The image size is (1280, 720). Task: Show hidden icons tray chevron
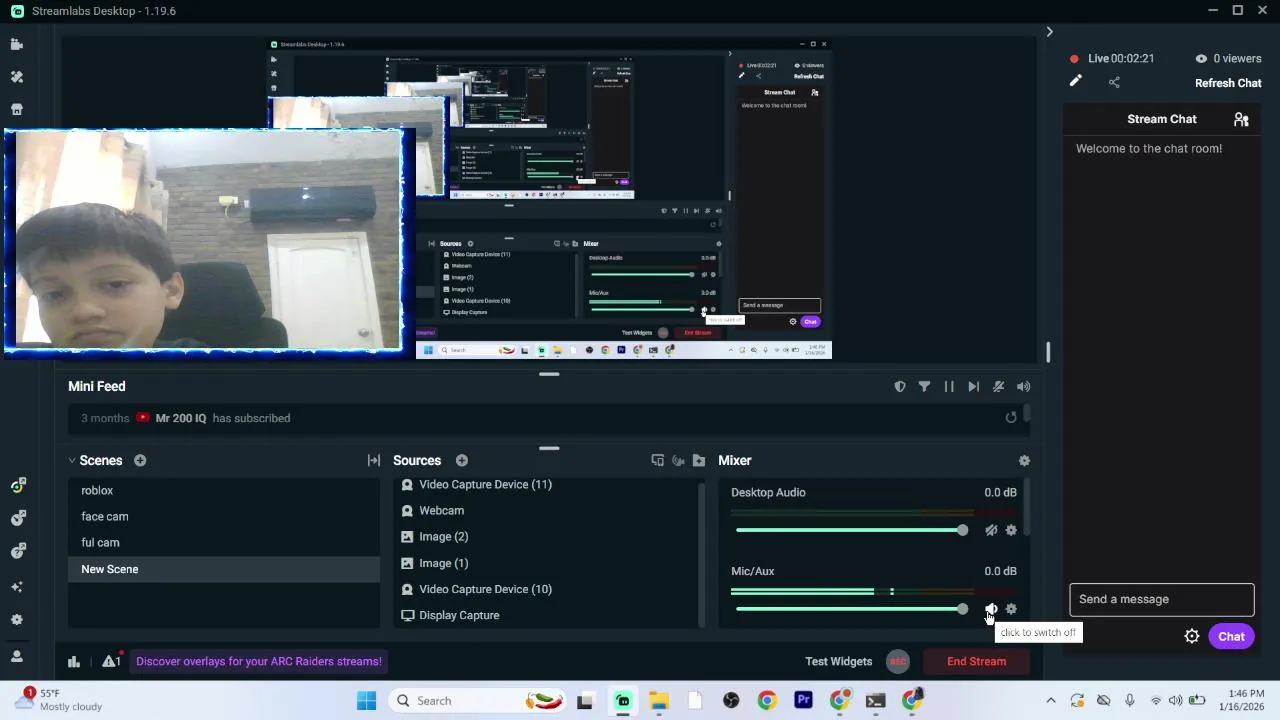[1050, 701]
